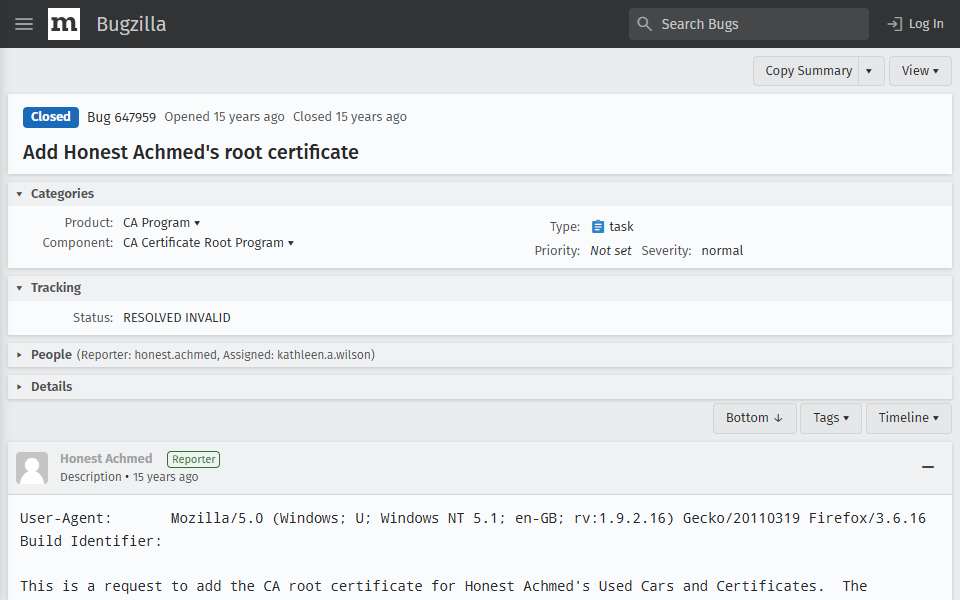Click 'Opened 15 years ago' text
This screenshot has height=600, width=960.
(224, 117)
